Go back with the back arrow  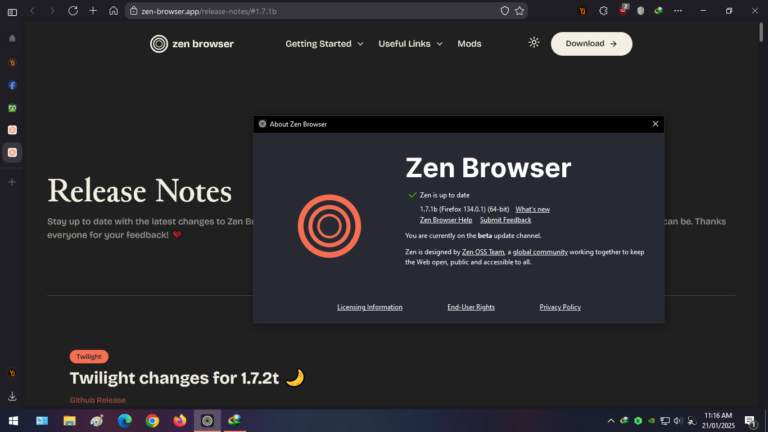[x=32, y=11]
